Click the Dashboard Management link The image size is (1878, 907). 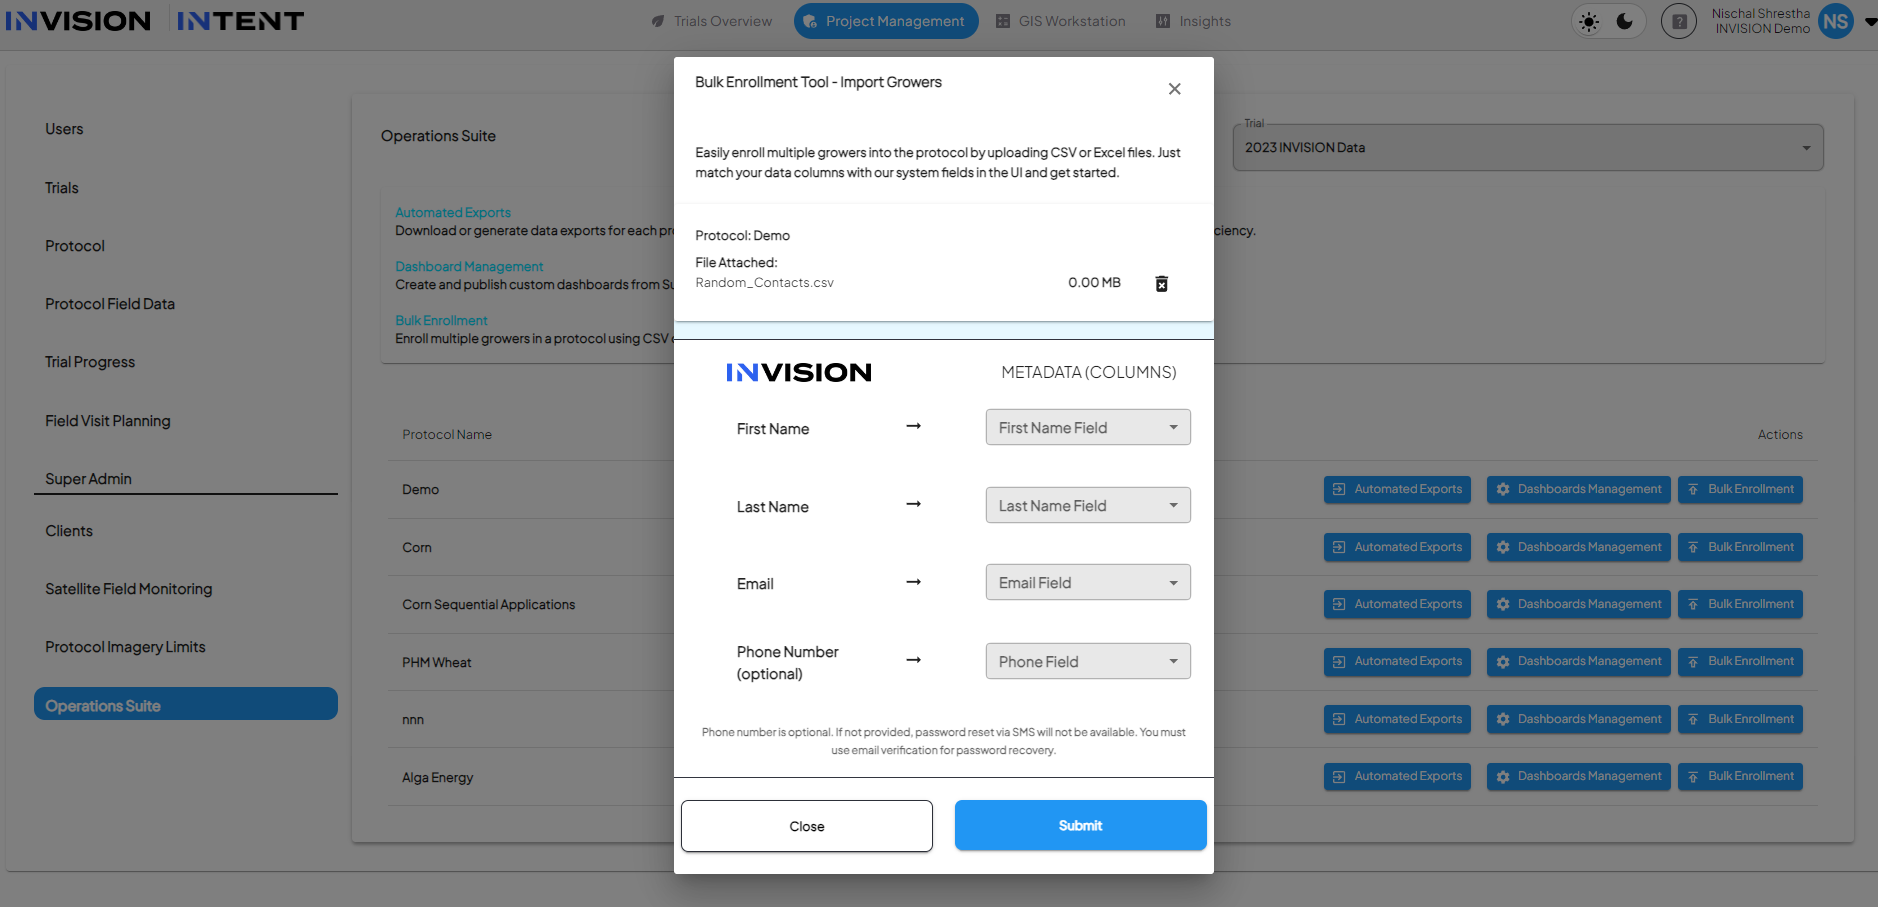pos(469,266)
